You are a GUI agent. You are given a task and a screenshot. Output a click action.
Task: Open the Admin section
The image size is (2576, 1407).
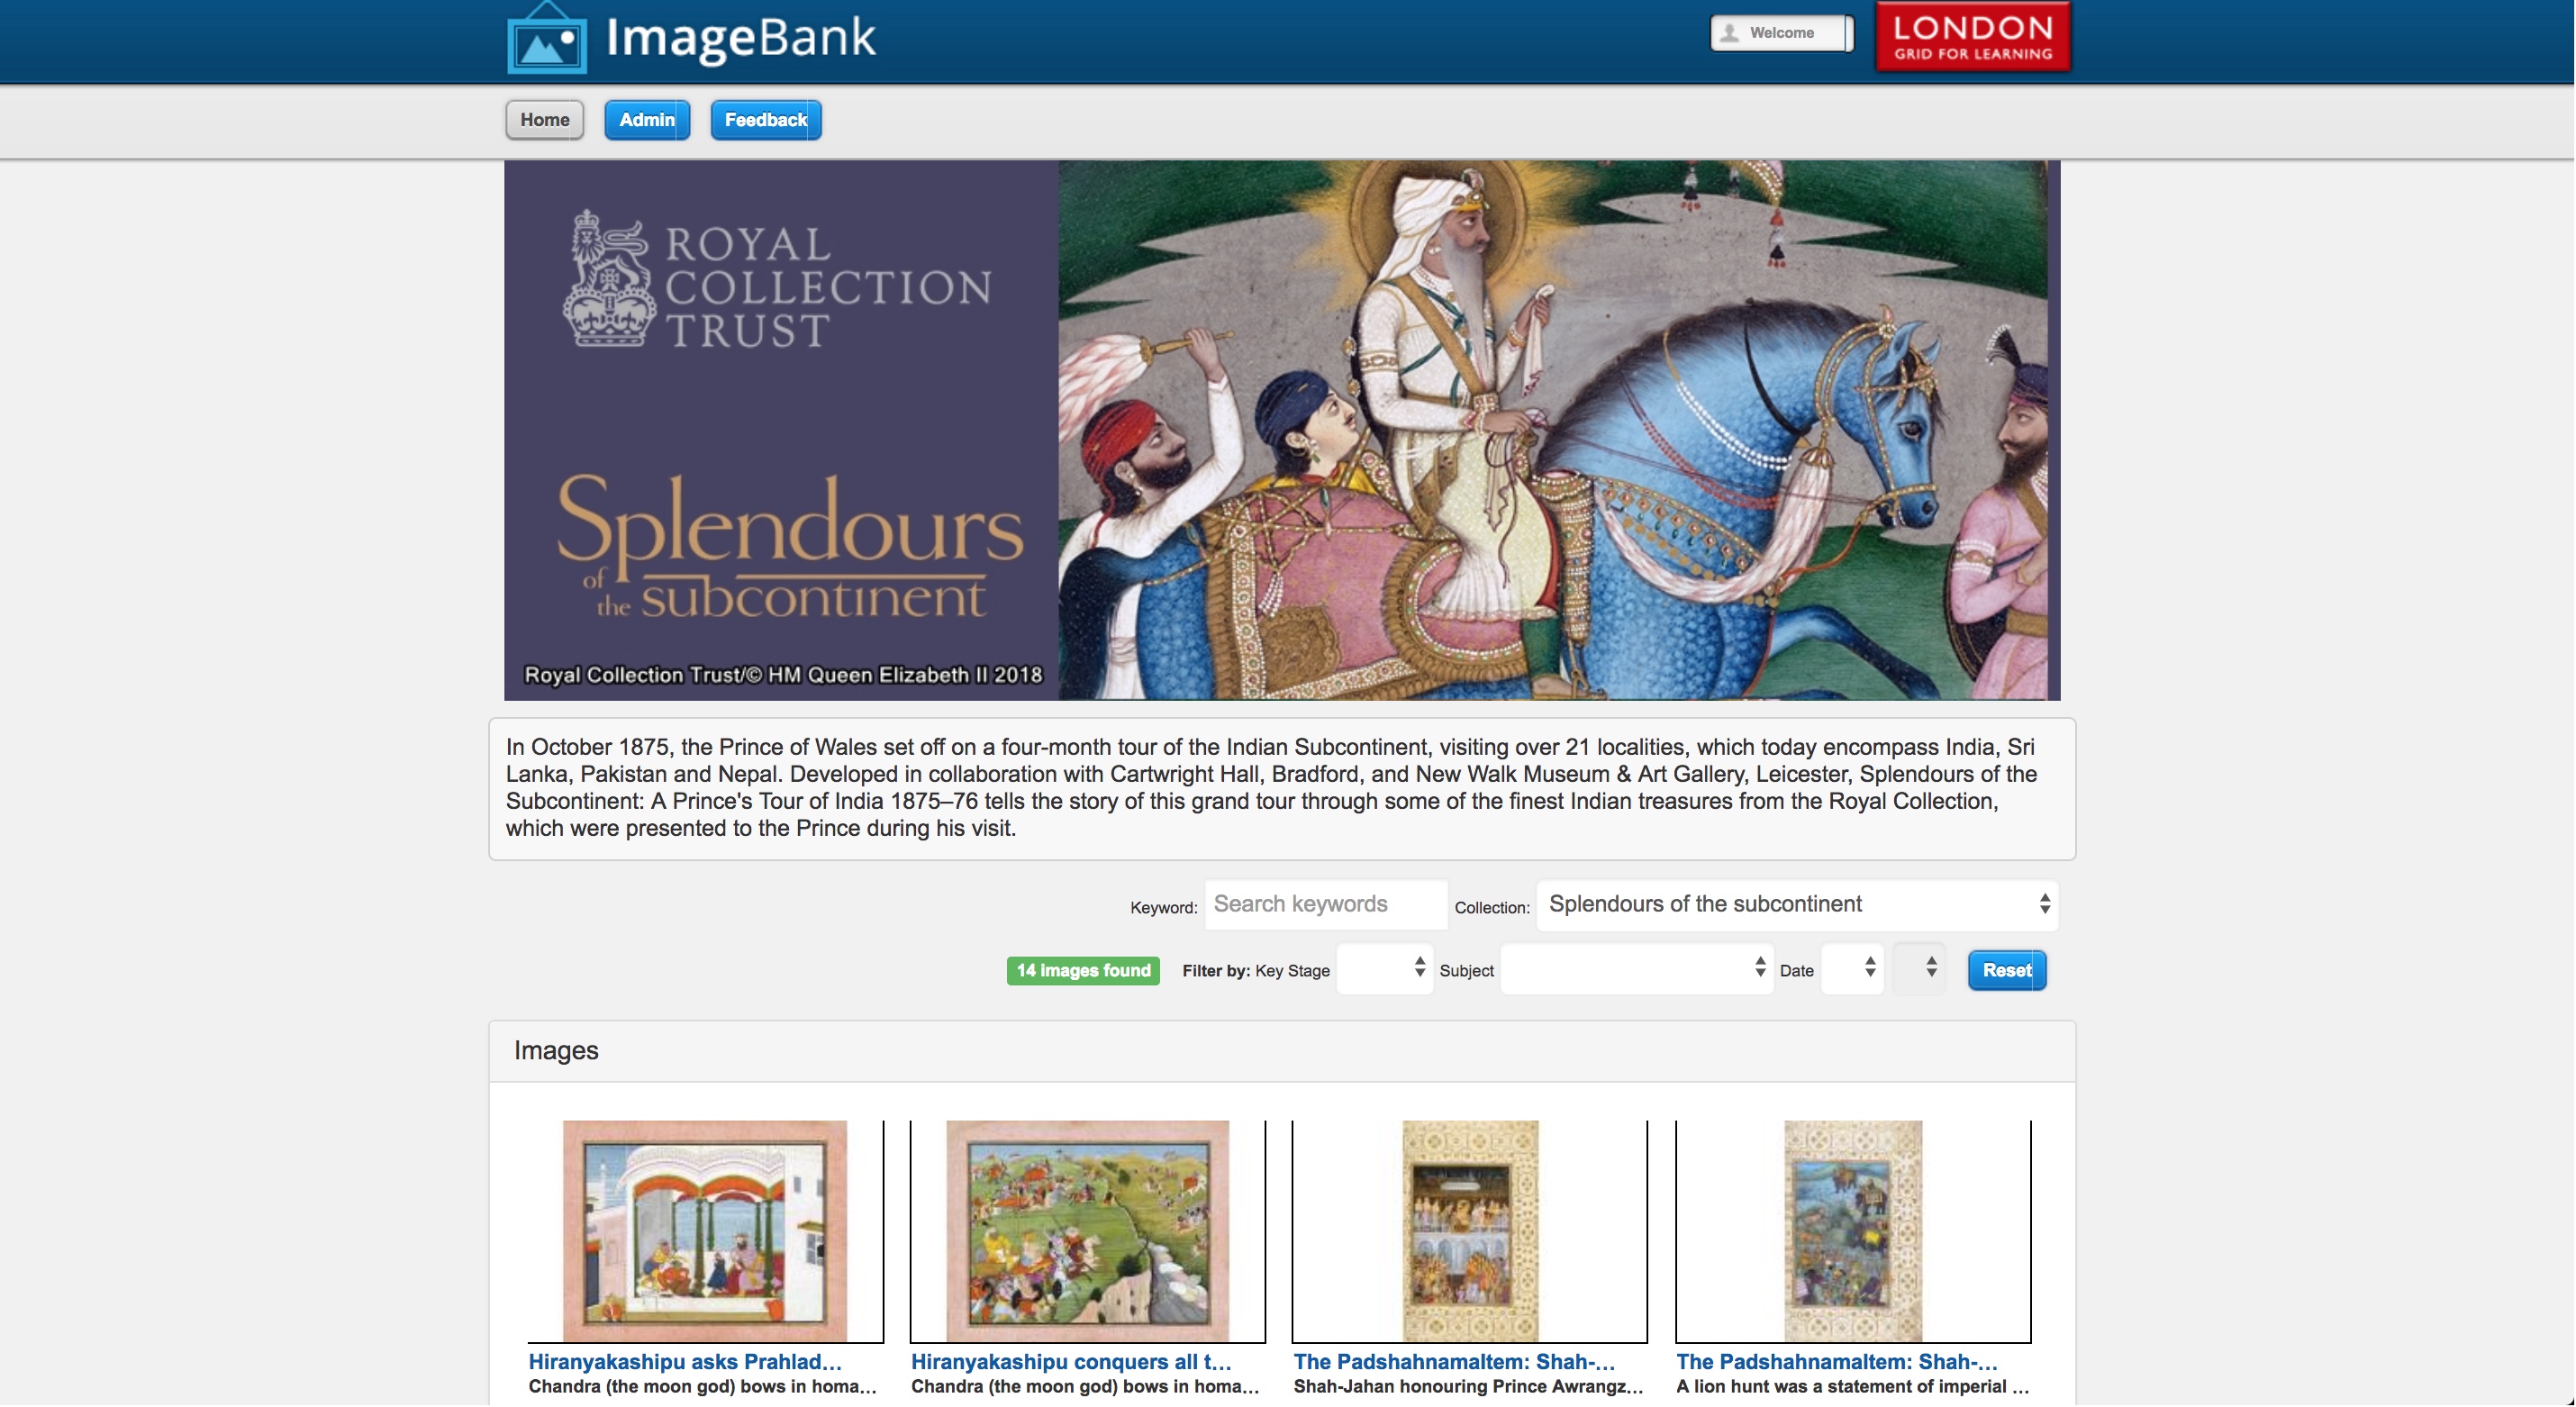646,120
